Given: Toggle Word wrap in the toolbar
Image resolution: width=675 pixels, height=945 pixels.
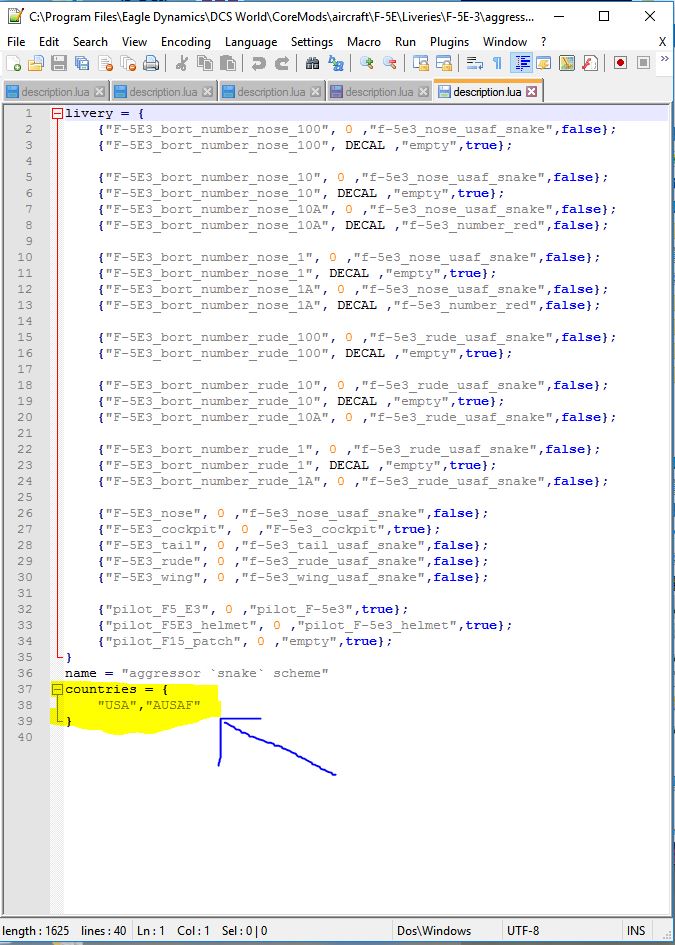Looking at the screenshot, I should click(475, 63).
